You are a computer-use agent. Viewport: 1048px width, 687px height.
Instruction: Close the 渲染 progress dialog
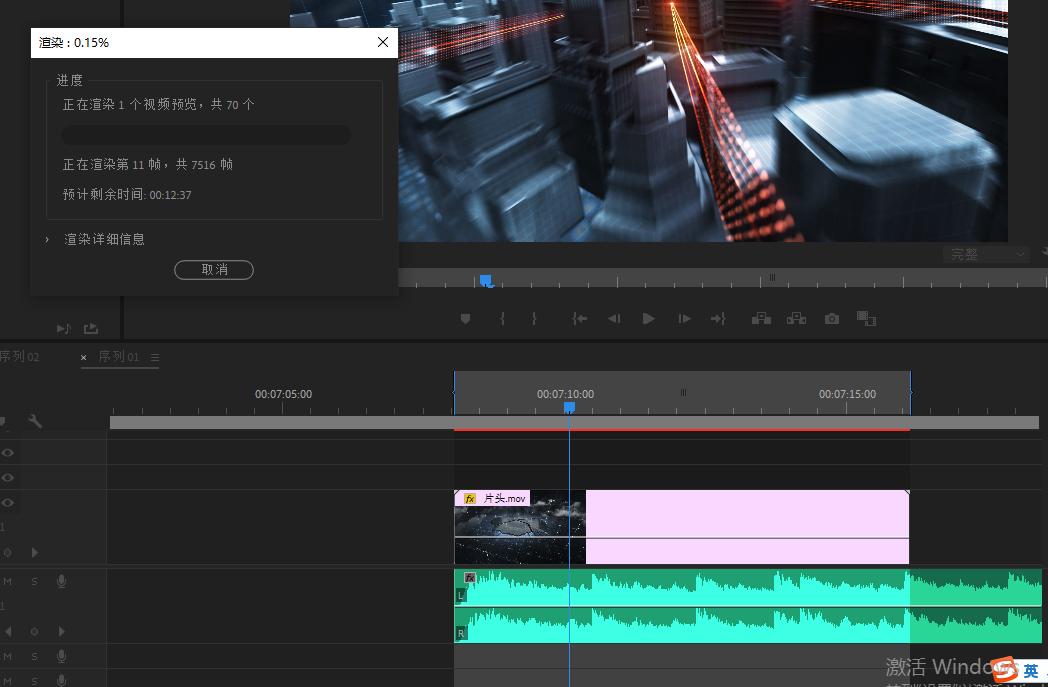click(x=383, y=43)
